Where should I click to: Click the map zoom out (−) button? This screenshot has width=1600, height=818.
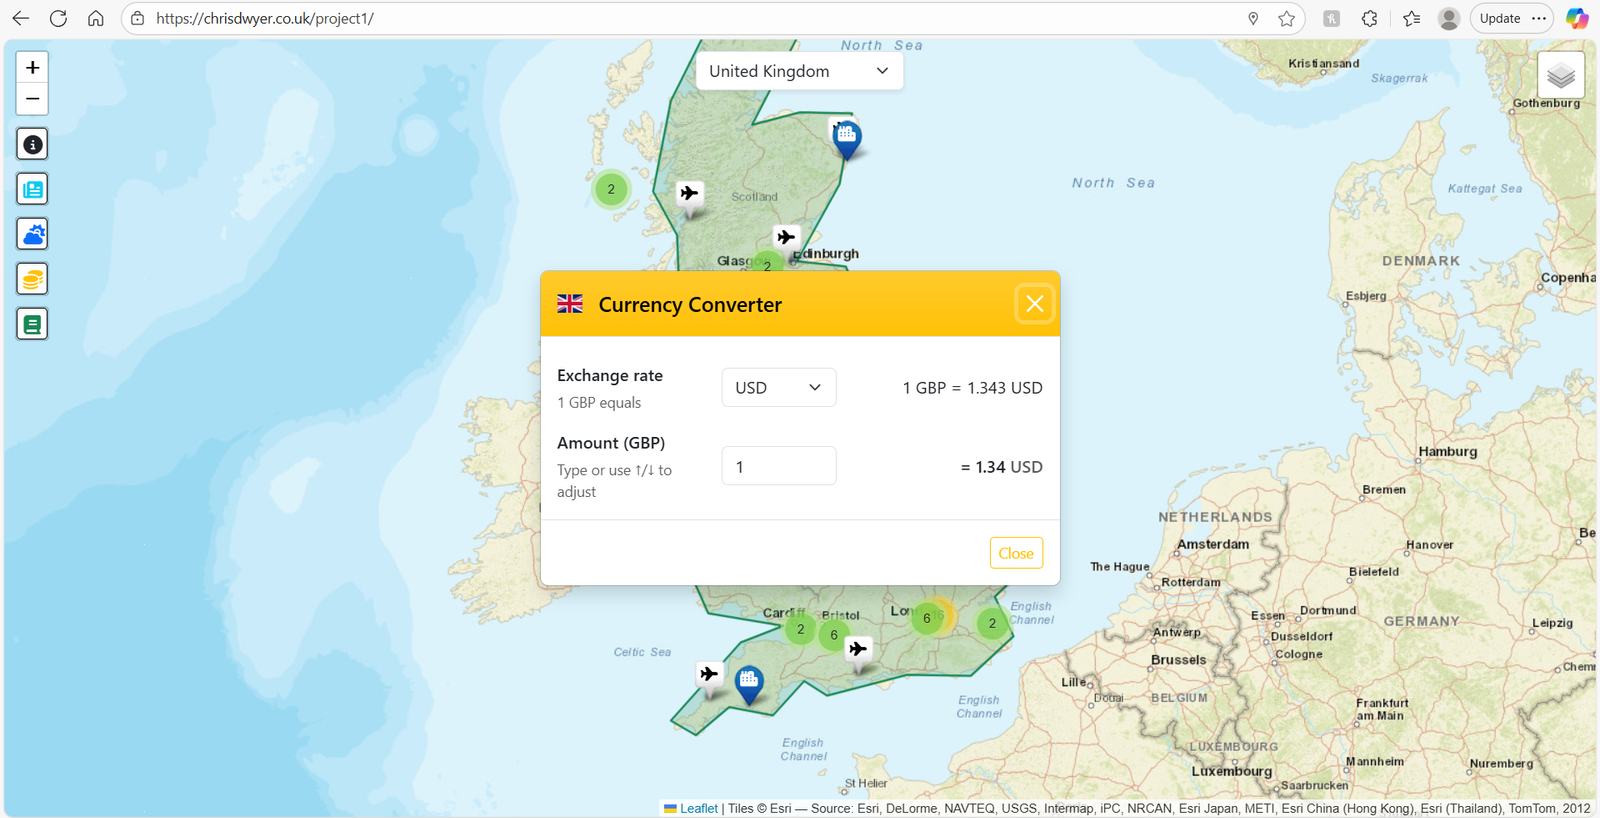(x=32, y=99)
